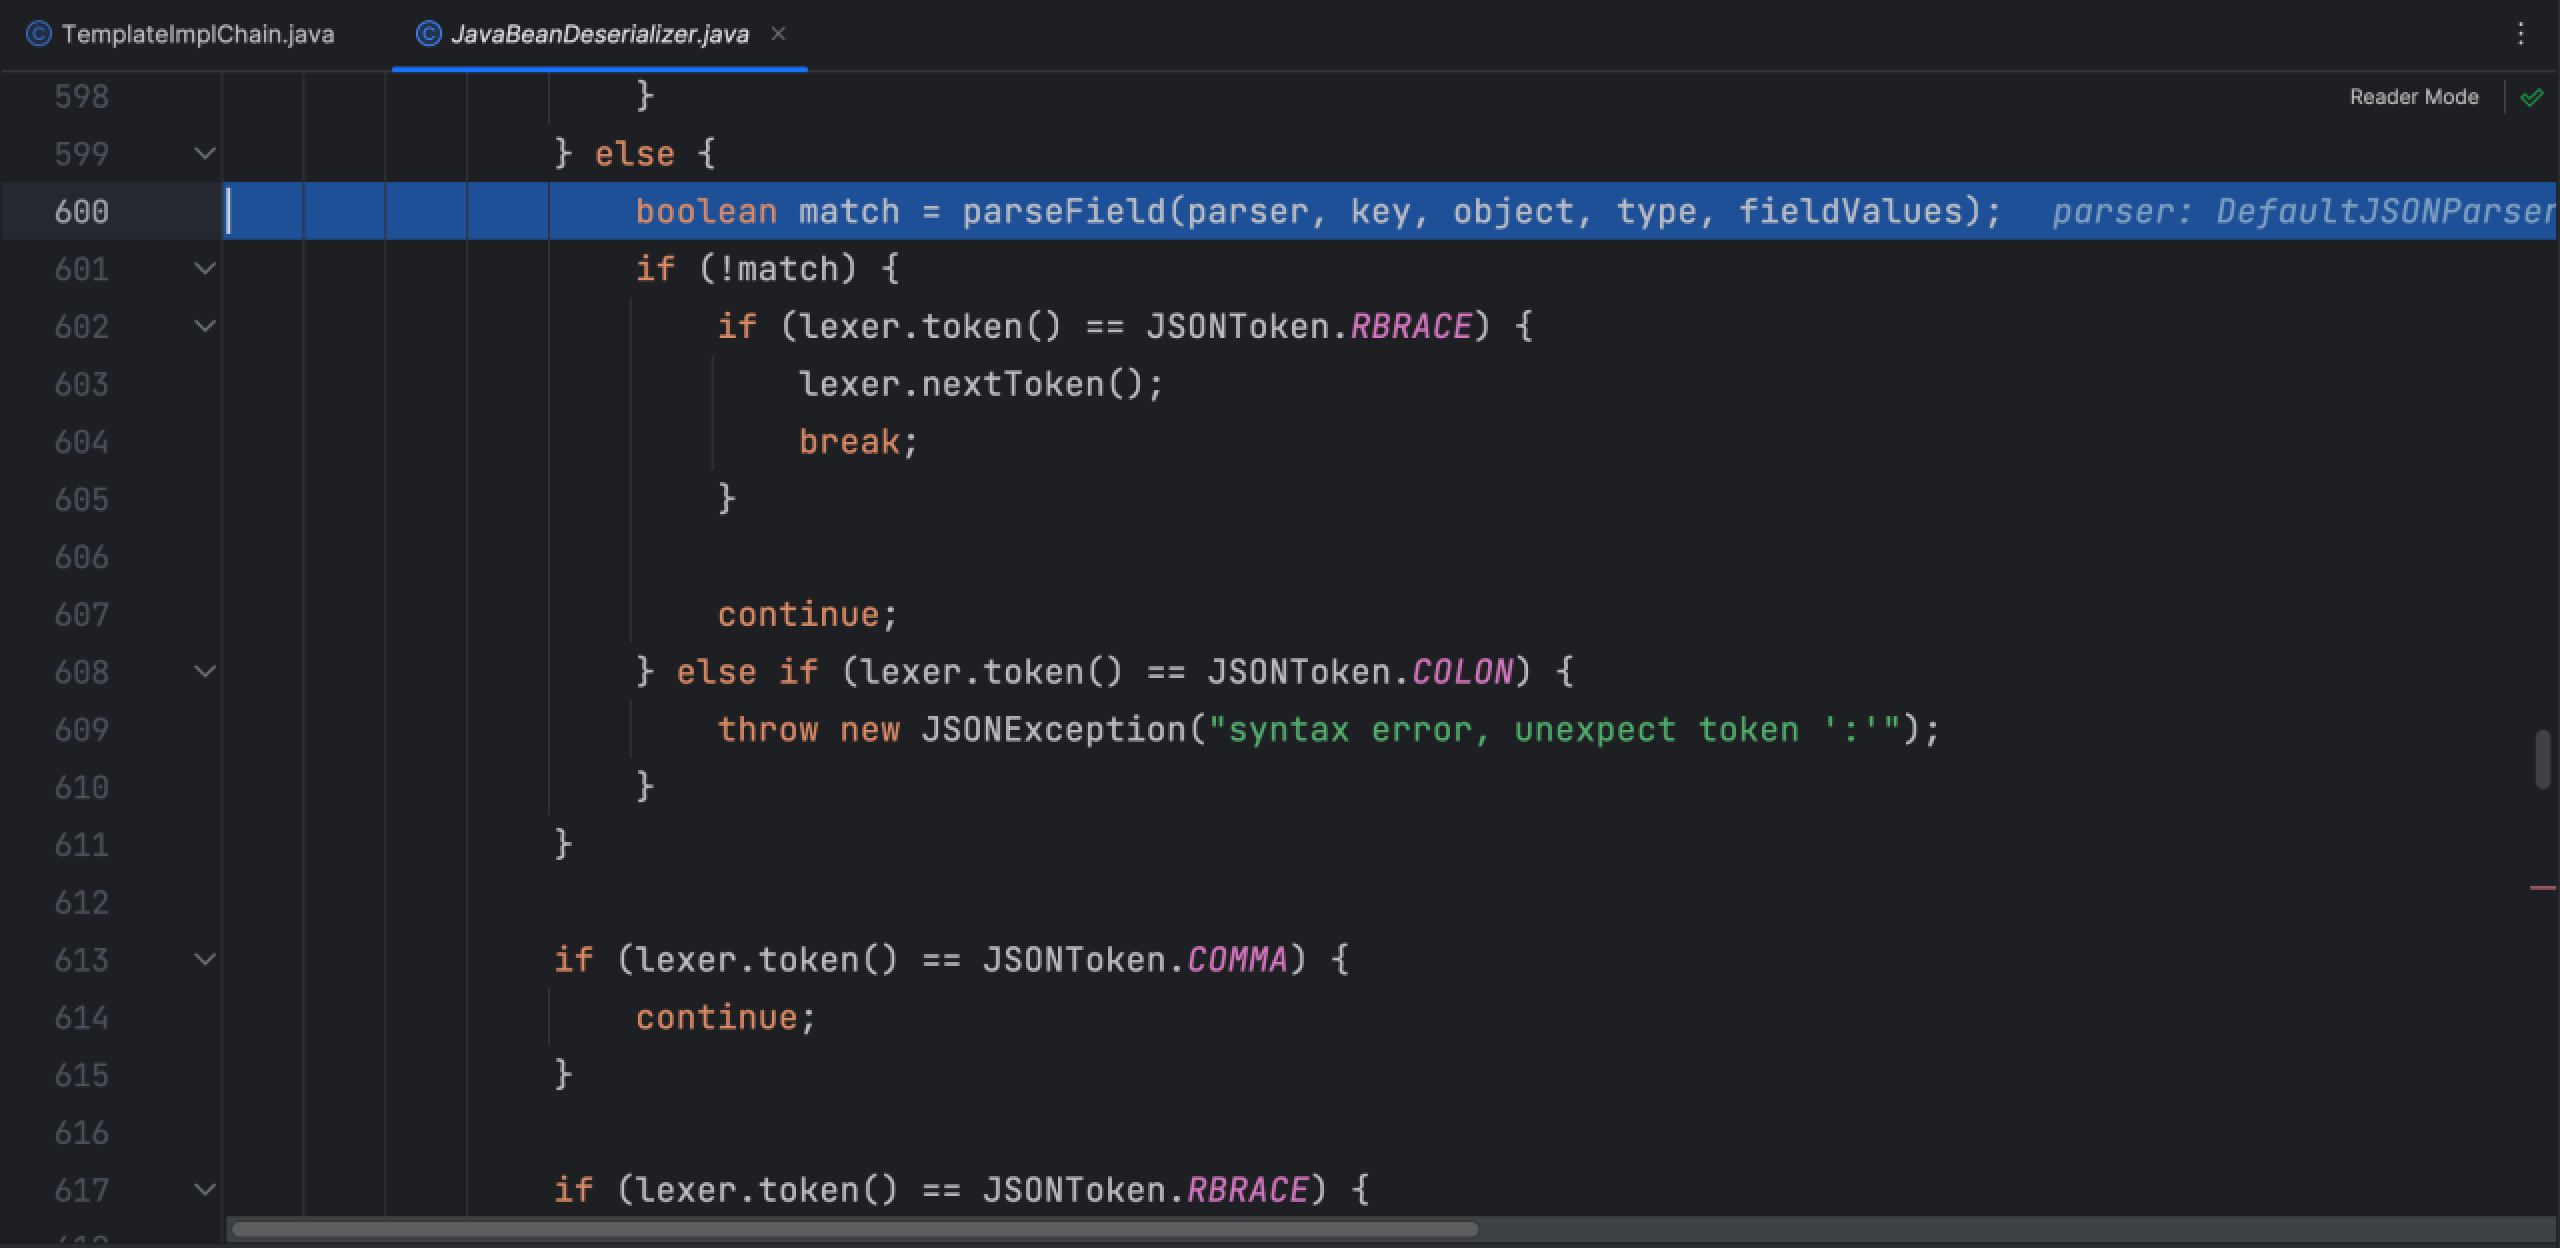Click line number 604 in the gutter
2560x1248 pixels.
(82, 442)
